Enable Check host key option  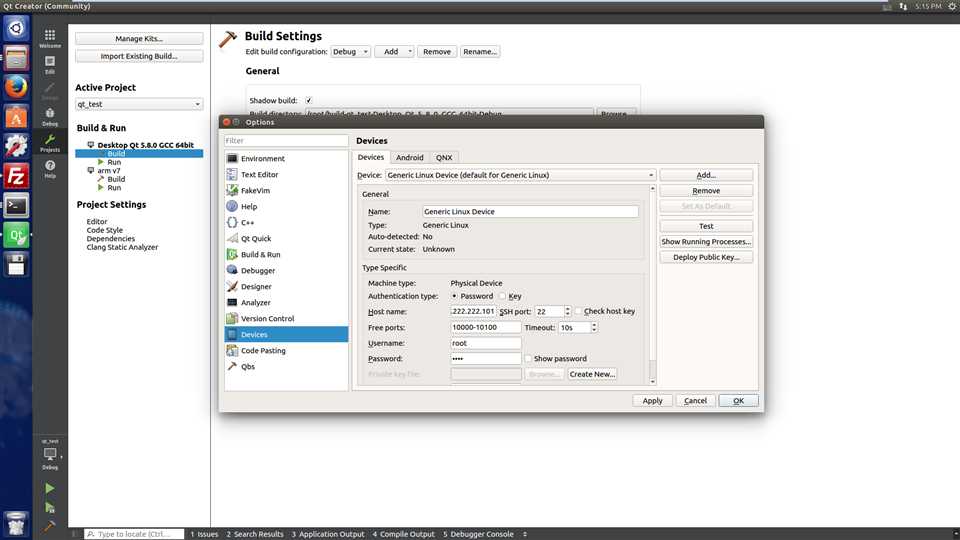pyautogui.click(x=579, y=311)
